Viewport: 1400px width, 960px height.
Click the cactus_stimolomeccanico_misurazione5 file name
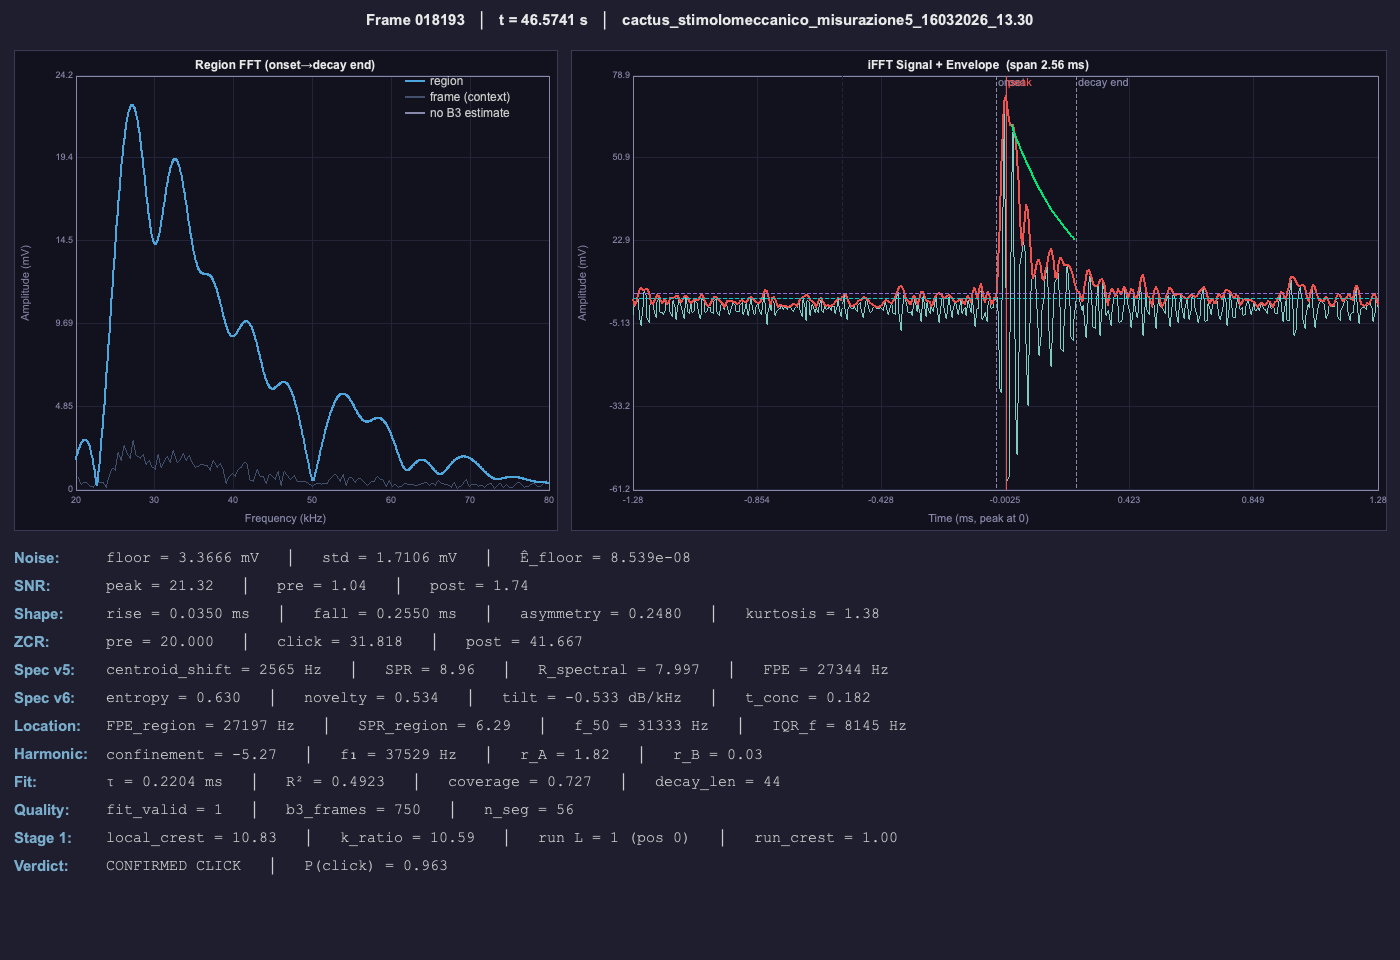827,20
